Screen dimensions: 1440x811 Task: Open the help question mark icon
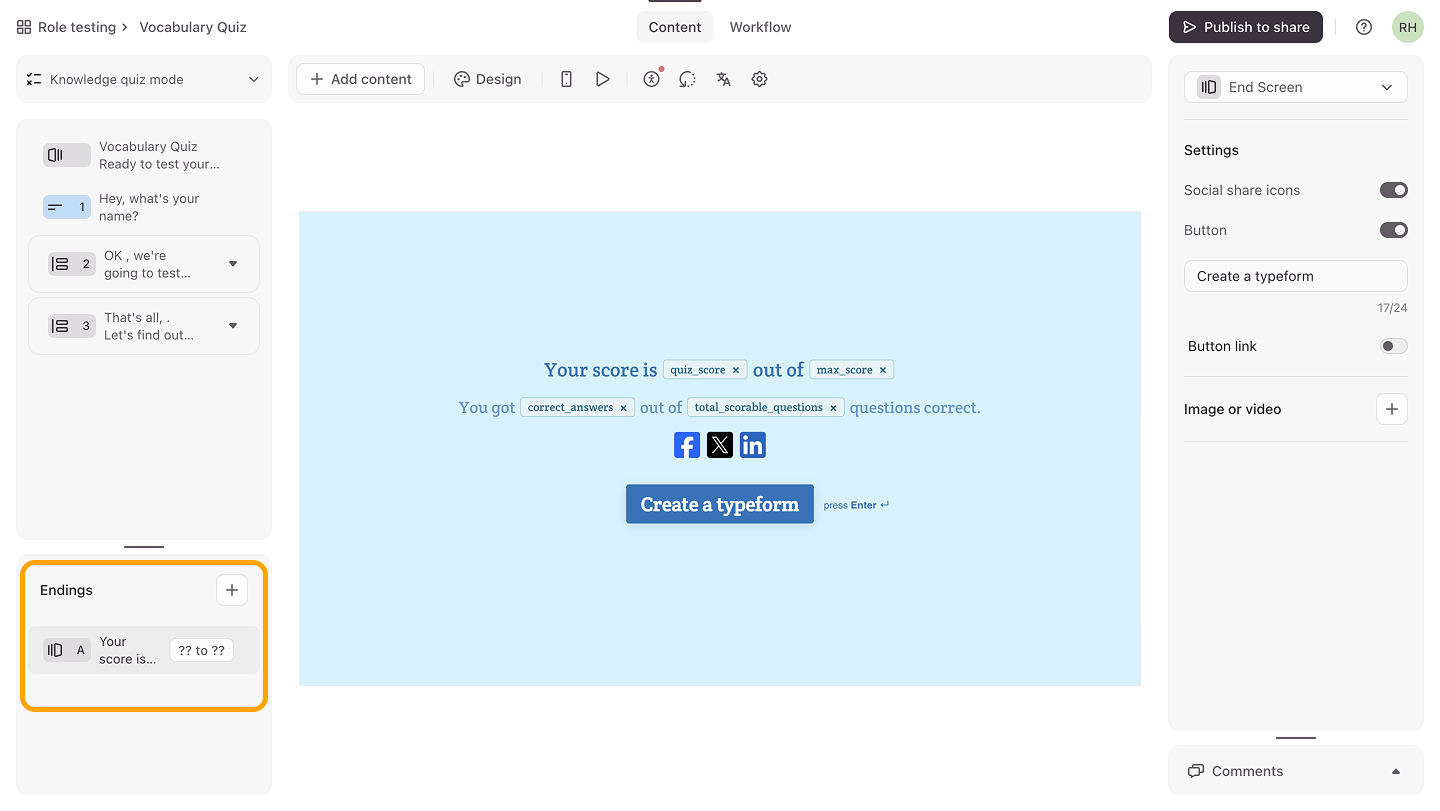point(1364,27)
